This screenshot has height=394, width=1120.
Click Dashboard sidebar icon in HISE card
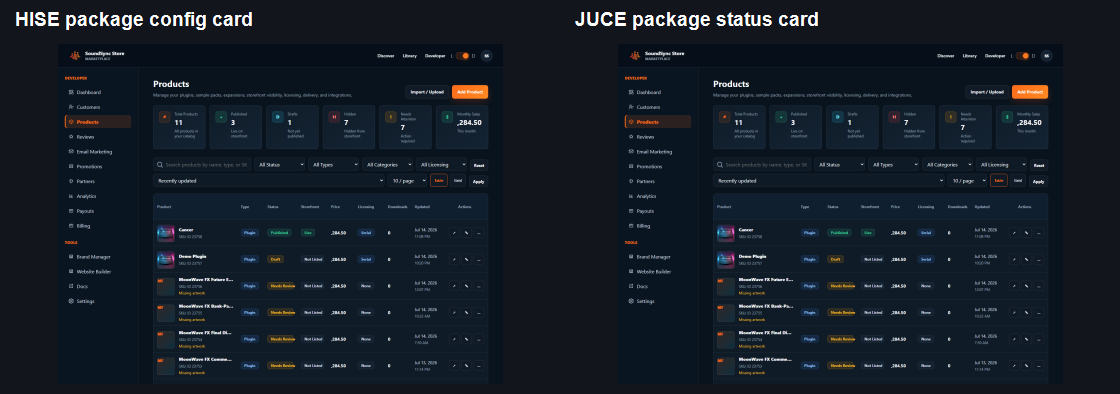[x=71, y=92]
